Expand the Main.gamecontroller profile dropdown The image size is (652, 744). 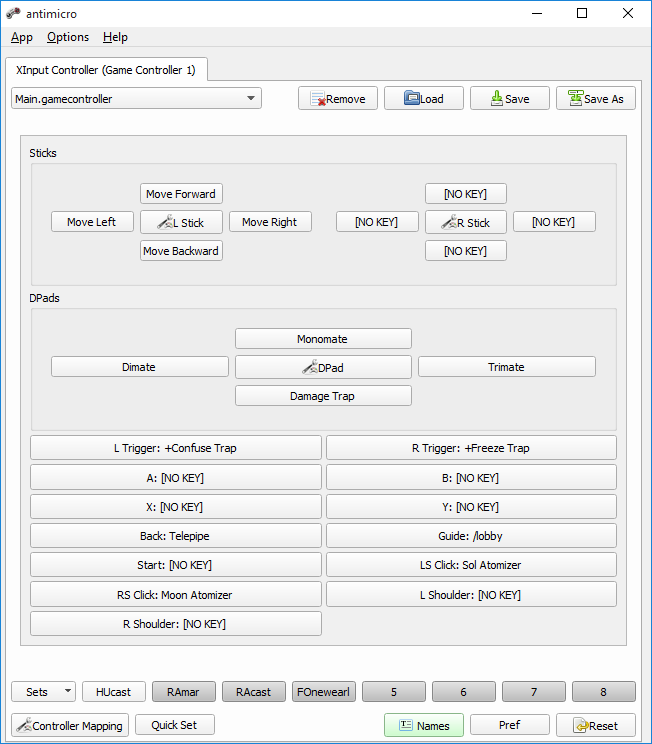coord(136,99)
